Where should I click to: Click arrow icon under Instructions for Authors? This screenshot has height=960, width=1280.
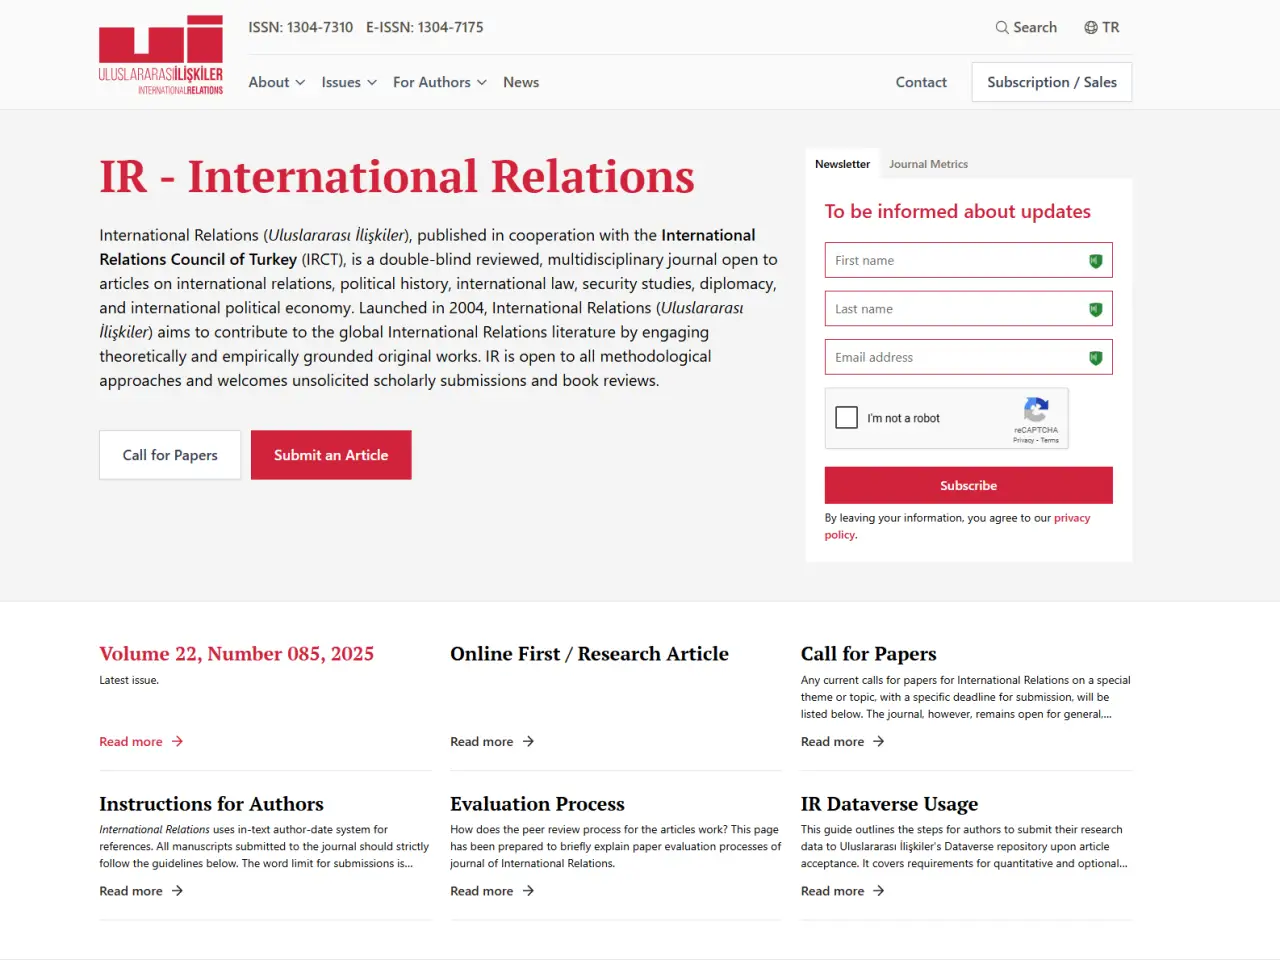tap(177, 891)
